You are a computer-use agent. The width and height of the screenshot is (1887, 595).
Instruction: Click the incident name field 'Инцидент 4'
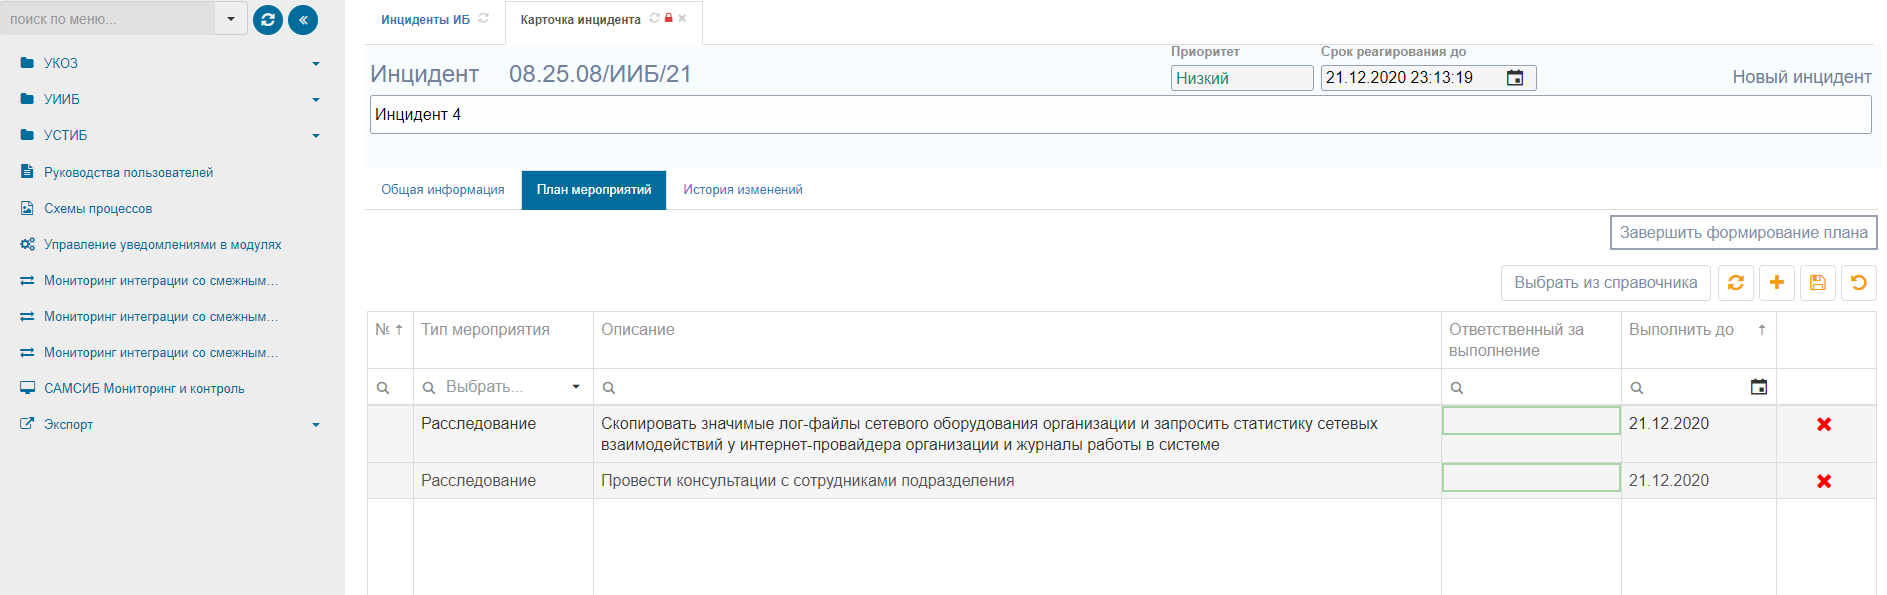(1120, 115)
